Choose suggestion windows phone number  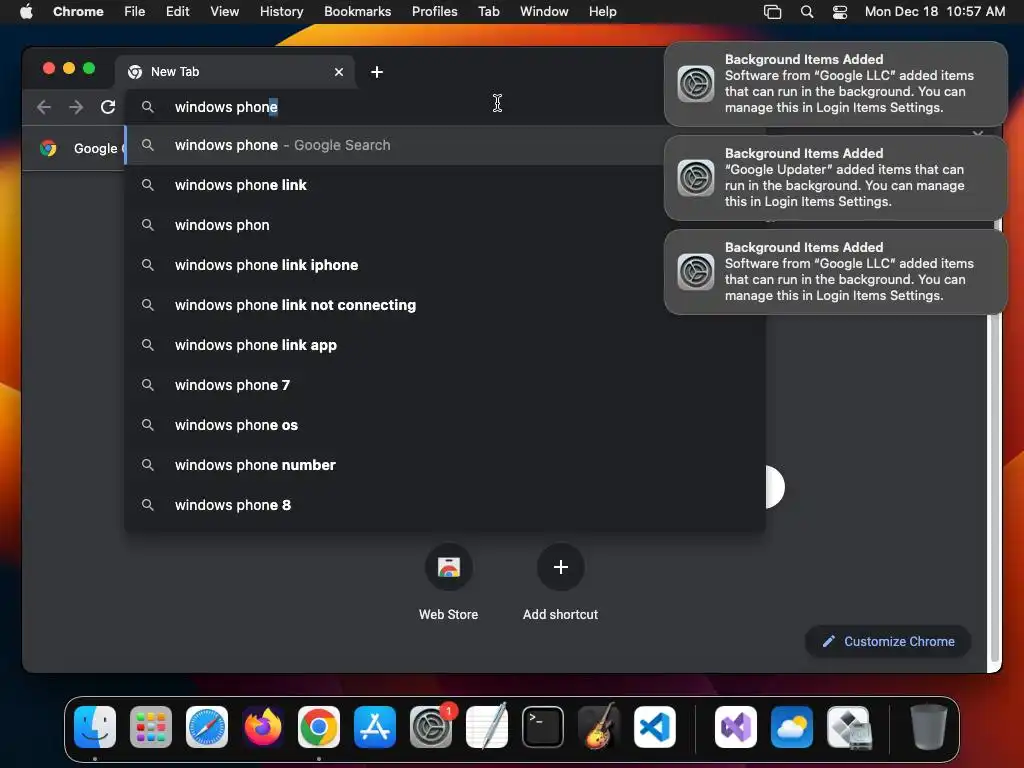point(444,465)
